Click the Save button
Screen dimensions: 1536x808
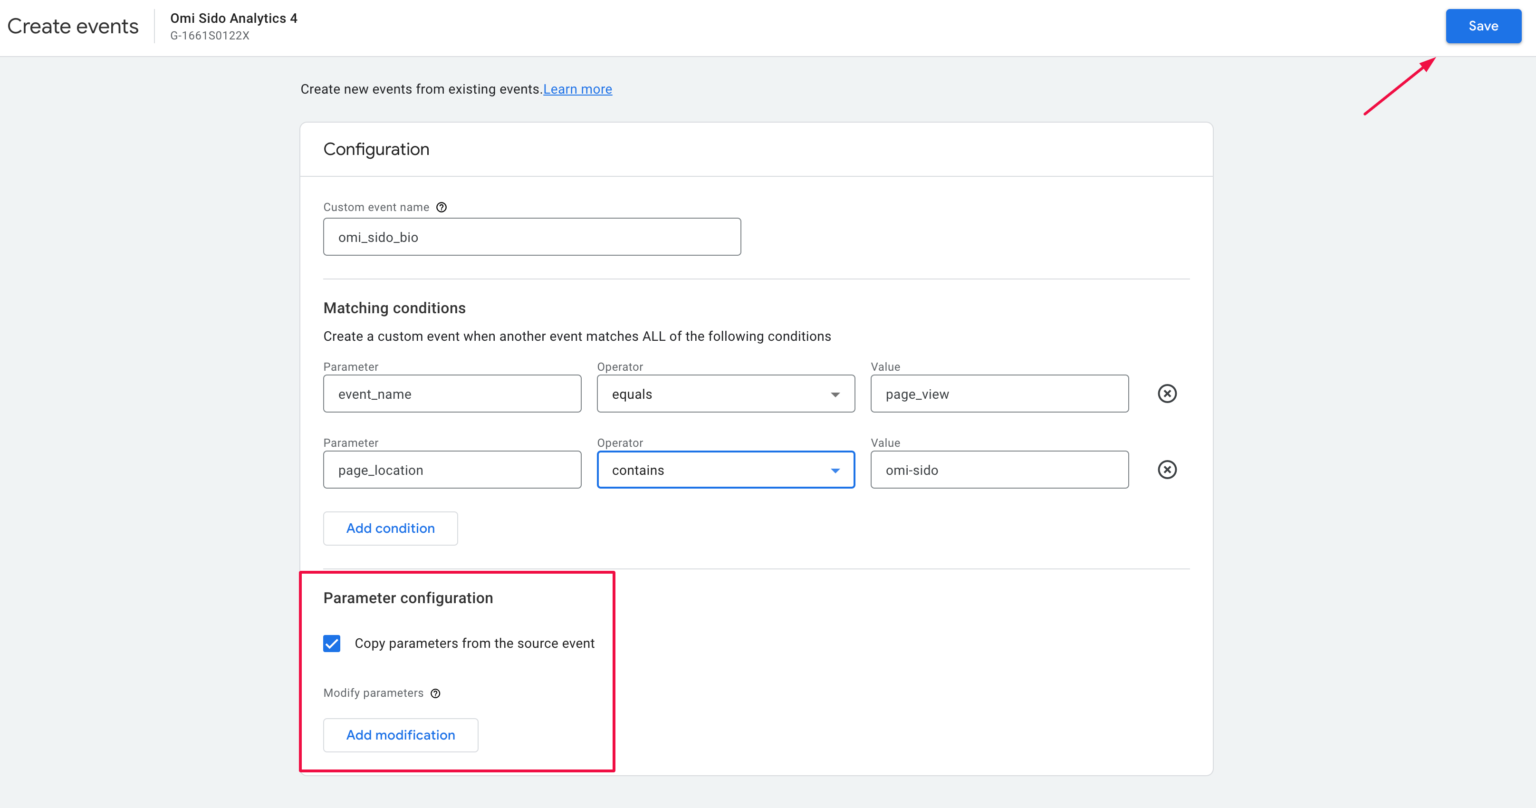(1483, 26)
